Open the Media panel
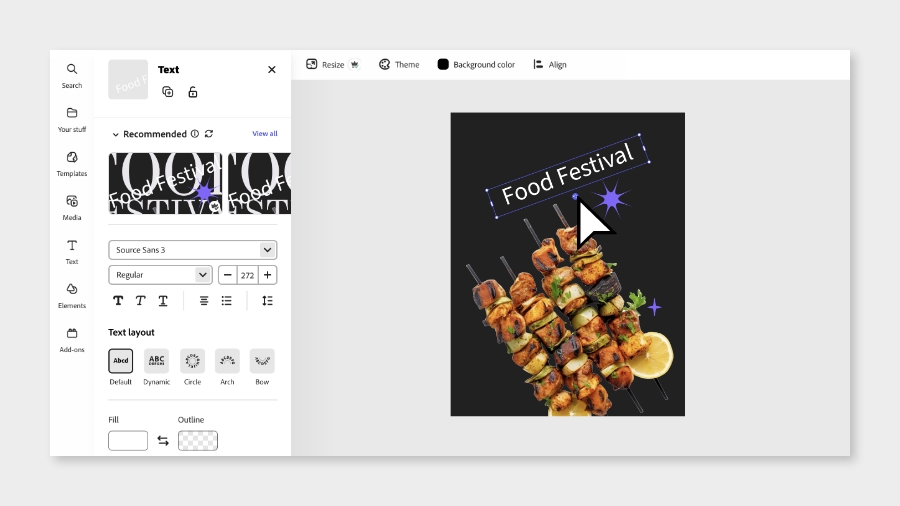The width and height of the screenshot is (900, 506). click(x=72, y=208)
